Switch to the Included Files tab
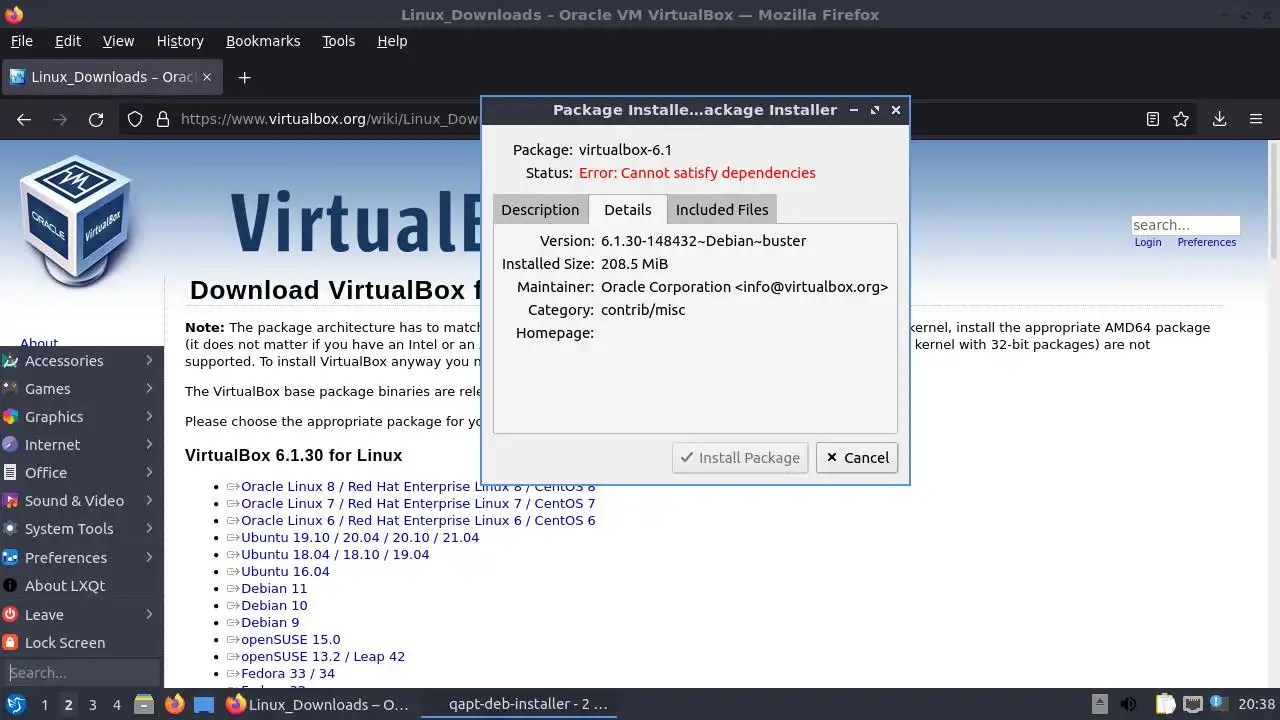Screen dimensions: 1280x720 tap(722, 209)
